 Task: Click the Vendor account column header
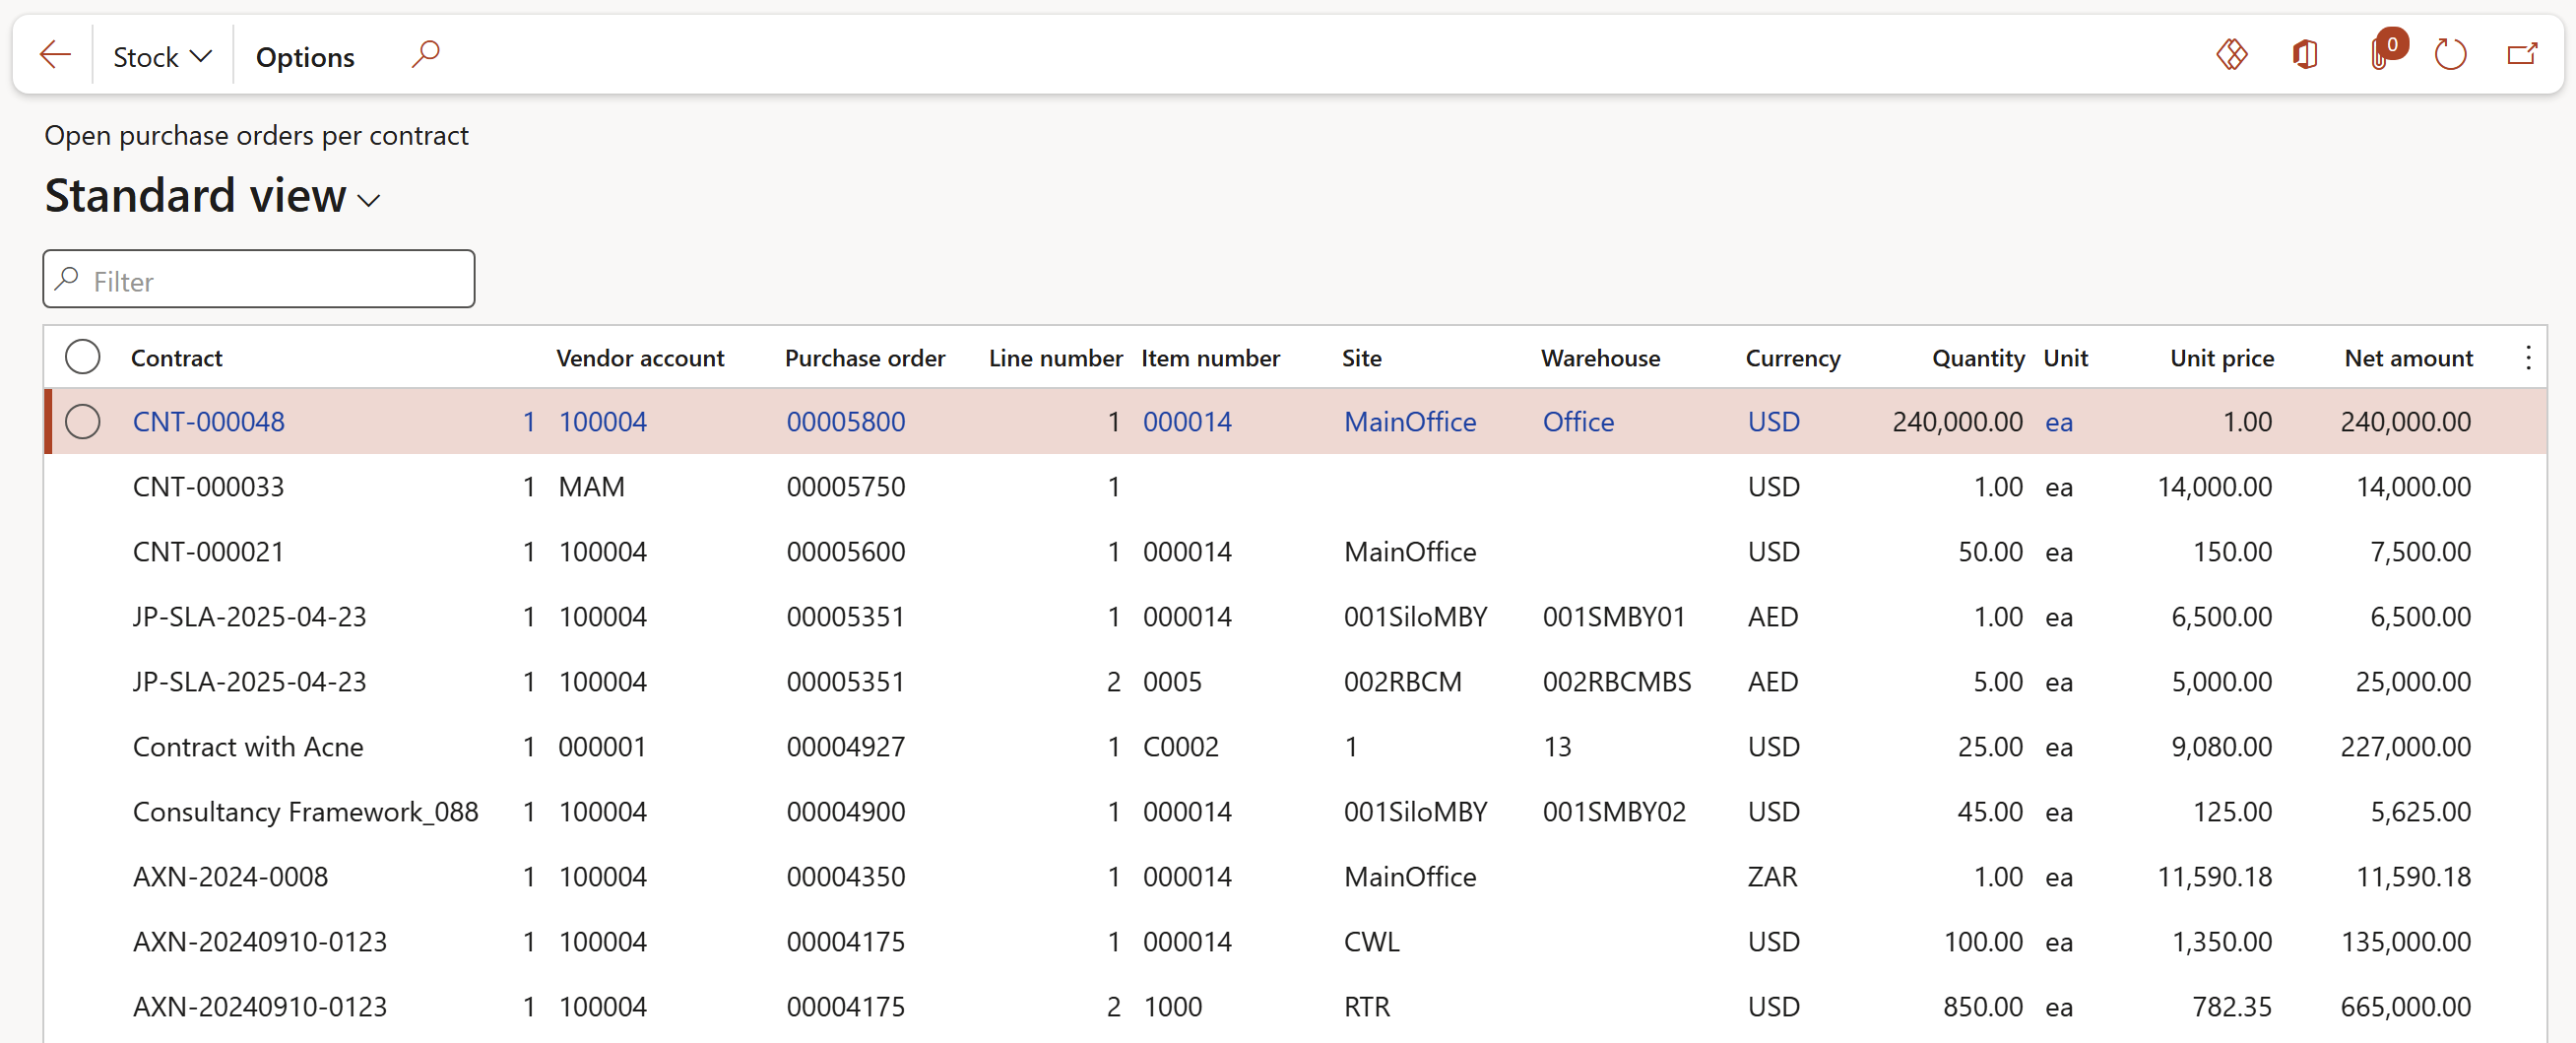[640, 358]
